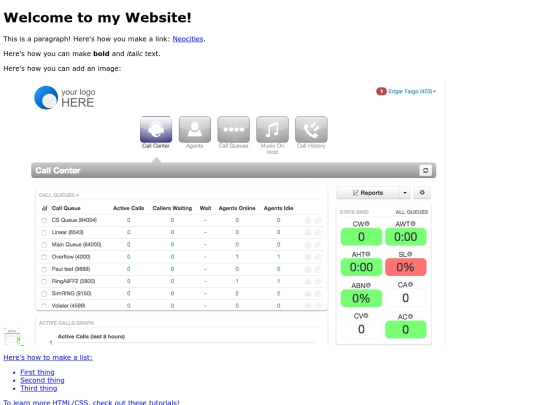Image resolution: width=540 pixels, height=405 pixels.
Task: Open the Agents person icon
Action: tap(195, 129)
